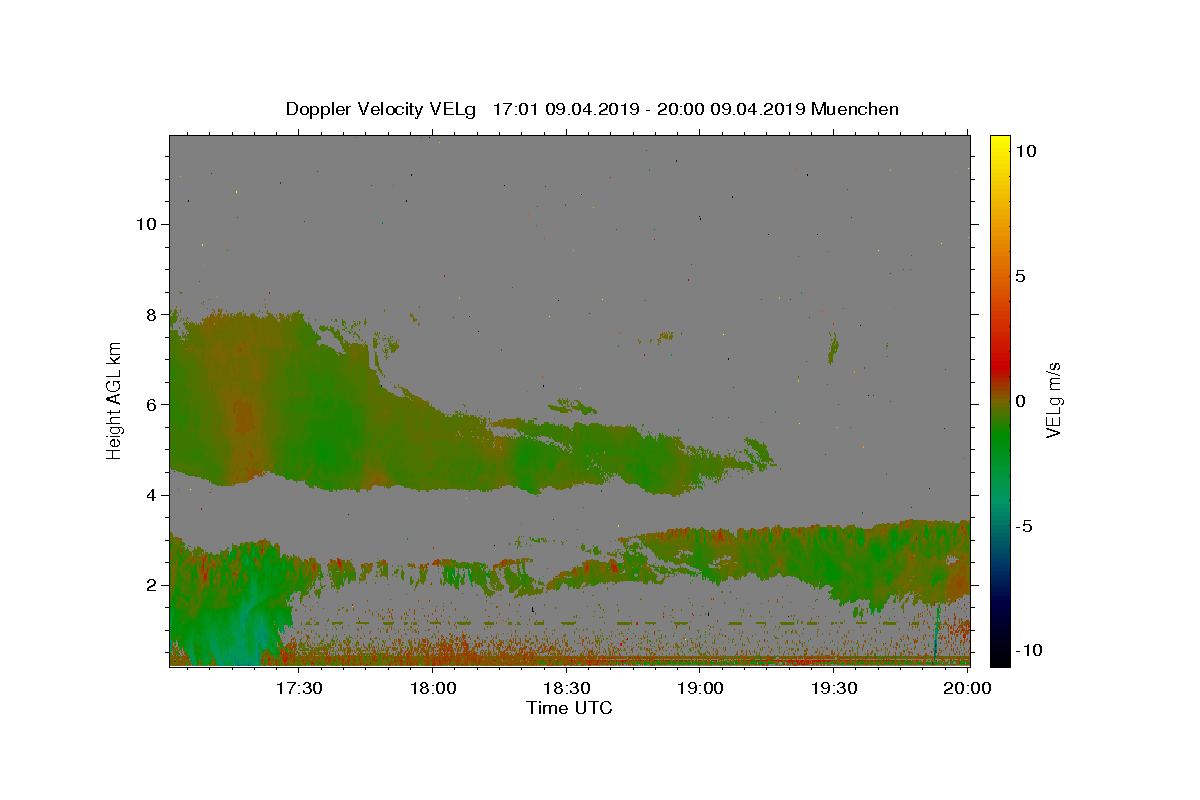1200x800 pixels.
Task: Click the colorbar value -5 label
Action: click(1024, 526)
